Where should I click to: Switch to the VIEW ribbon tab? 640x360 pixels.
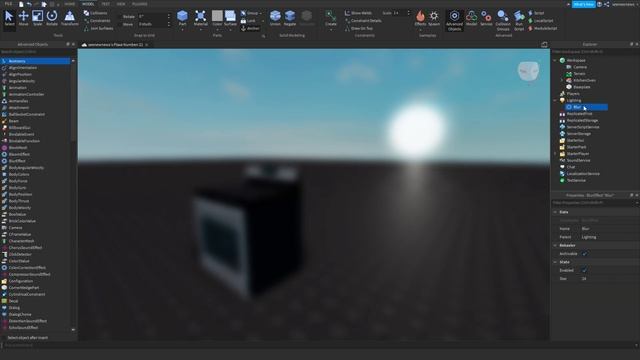(121, 4)
